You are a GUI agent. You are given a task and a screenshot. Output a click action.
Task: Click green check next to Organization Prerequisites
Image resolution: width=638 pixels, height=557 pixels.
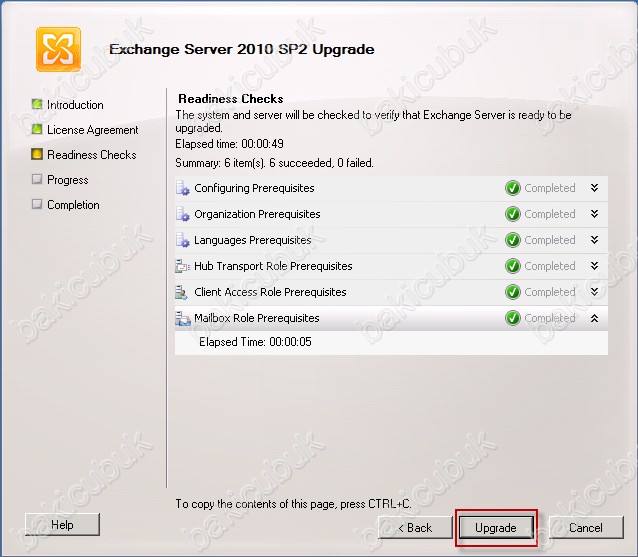pos(513,214)
